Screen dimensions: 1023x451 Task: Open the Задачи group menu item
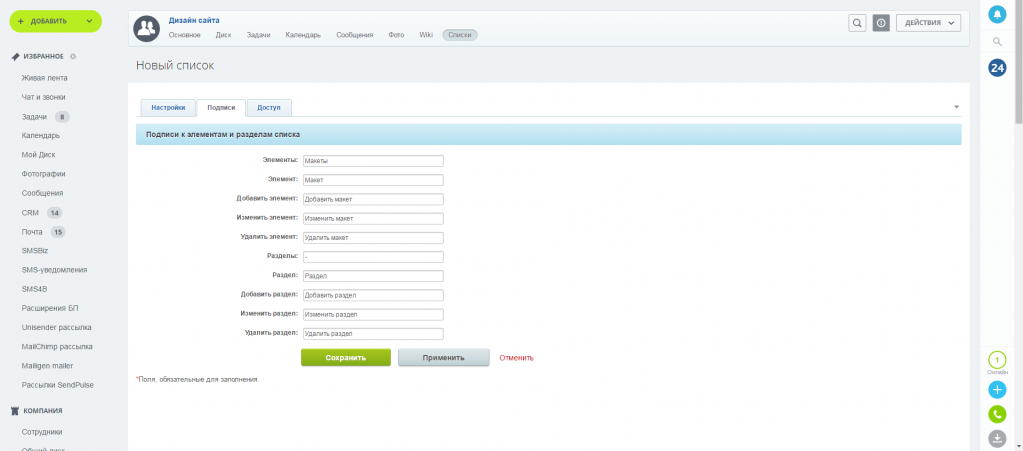[258, 35]
